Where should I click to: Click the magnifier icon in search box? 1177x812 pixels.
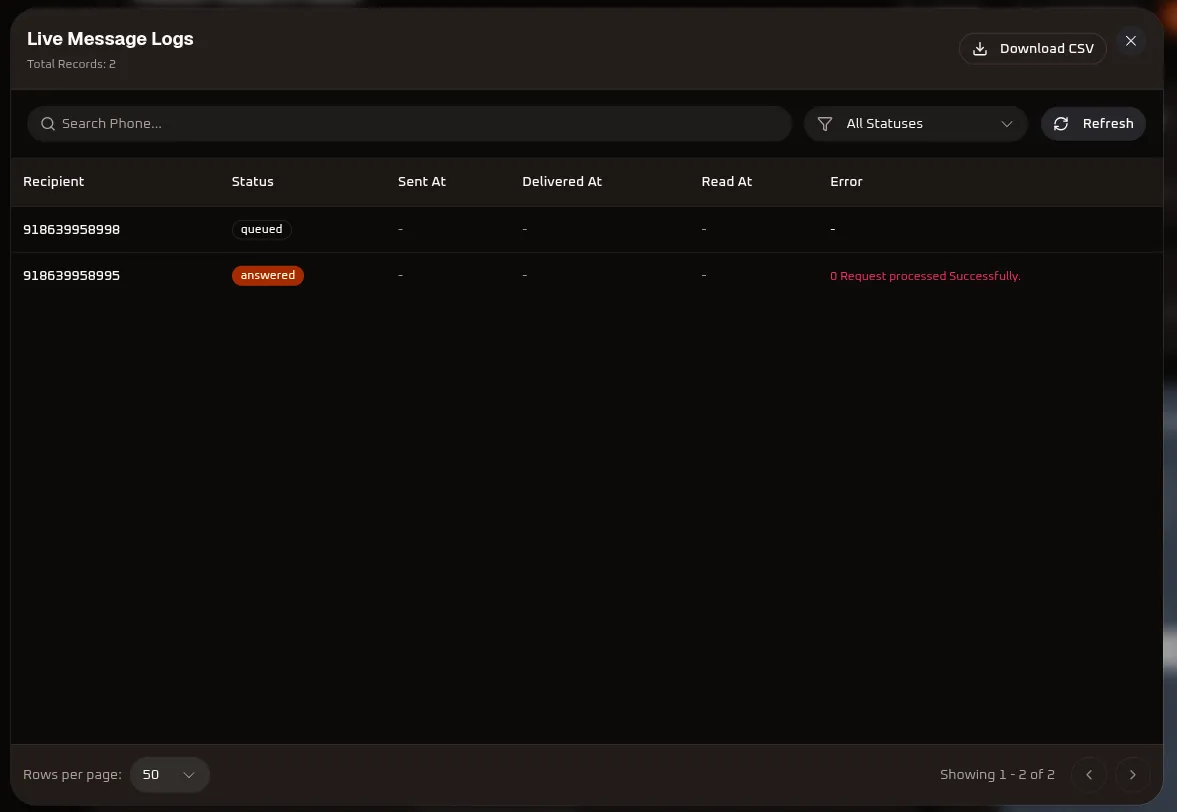point(48,124)
